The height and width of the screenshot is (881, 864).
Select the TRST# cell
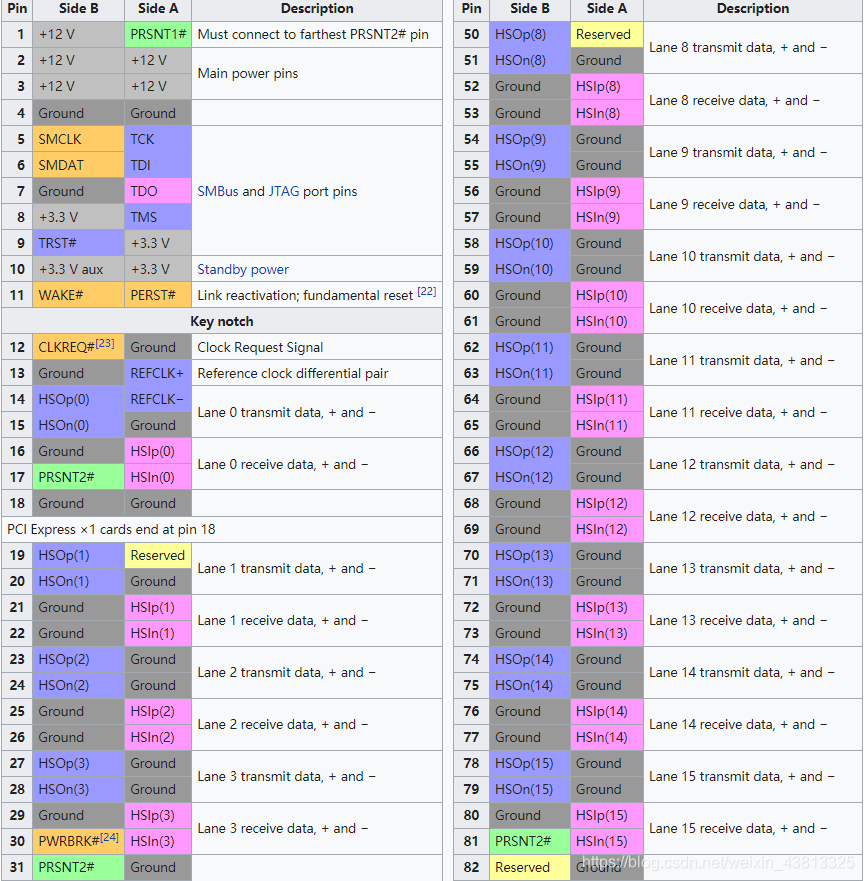coord(79,243)
